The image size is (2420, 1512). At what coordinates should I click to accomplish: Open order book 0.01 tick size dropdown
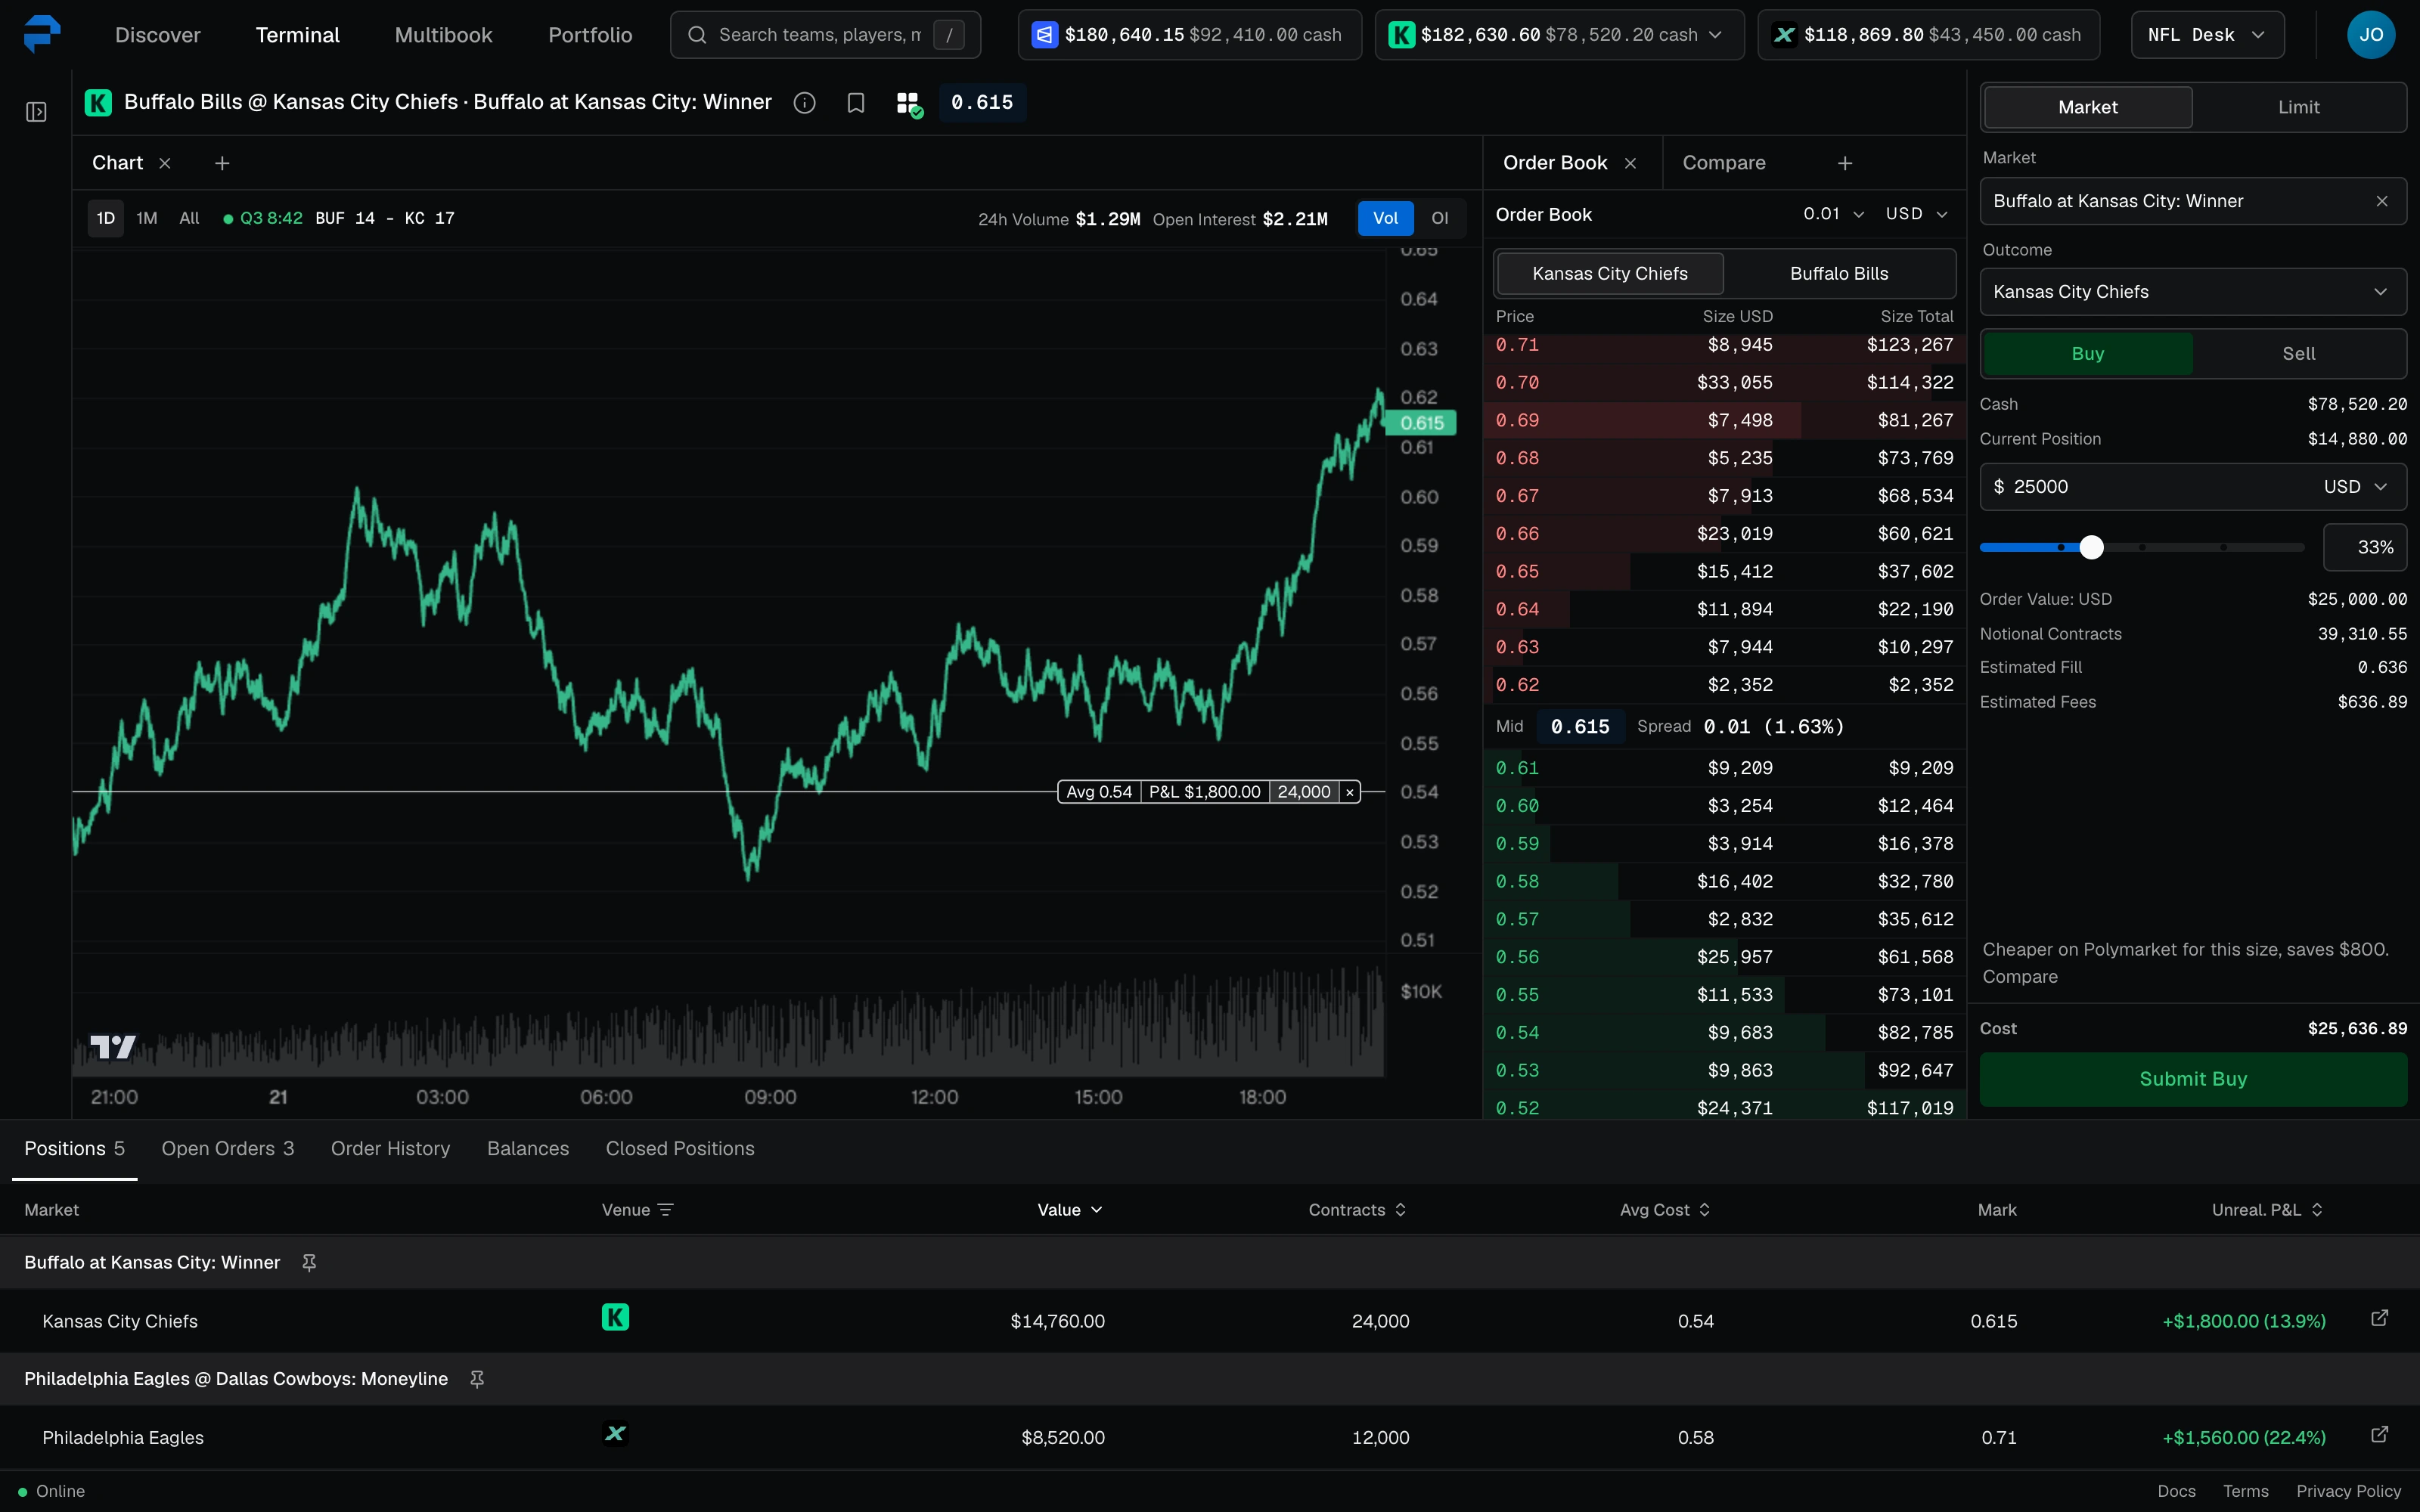click(x=1834, y=214)
